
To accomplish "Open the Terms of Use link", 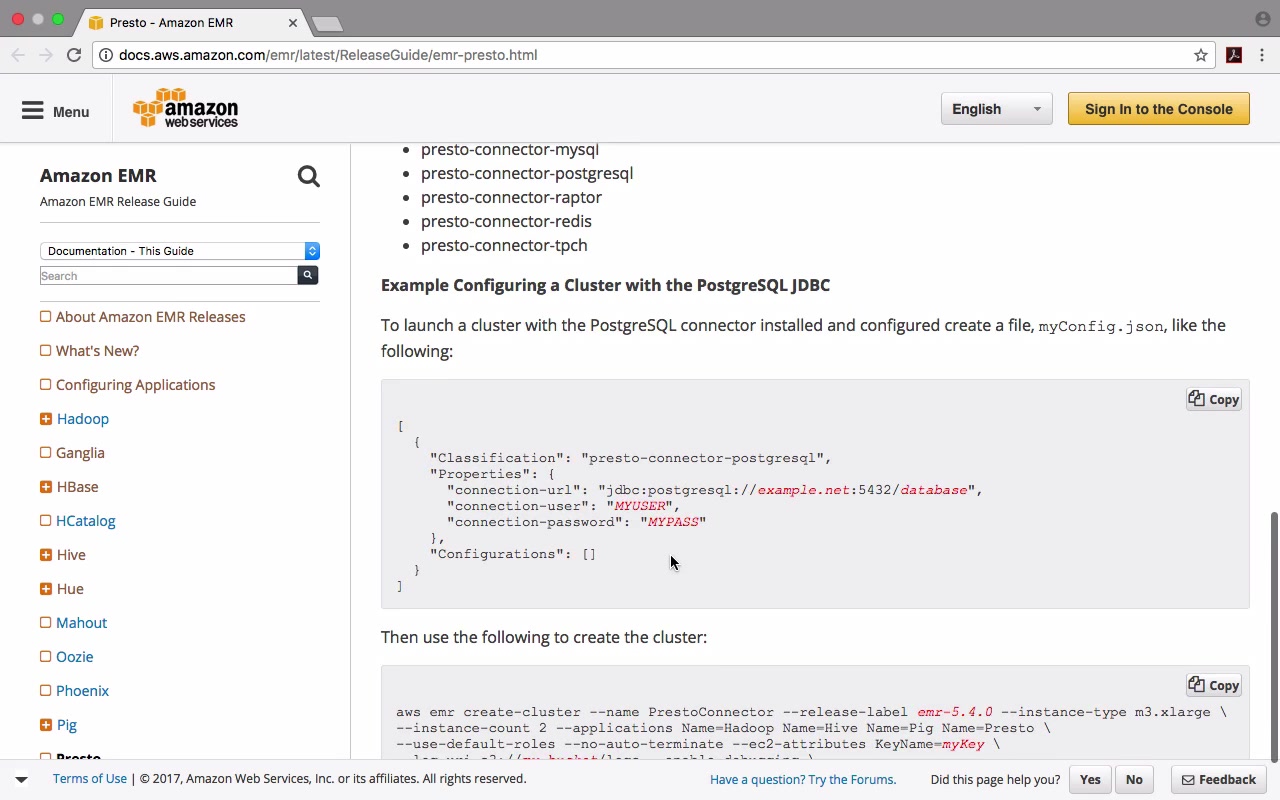I will tap(90, 778).
